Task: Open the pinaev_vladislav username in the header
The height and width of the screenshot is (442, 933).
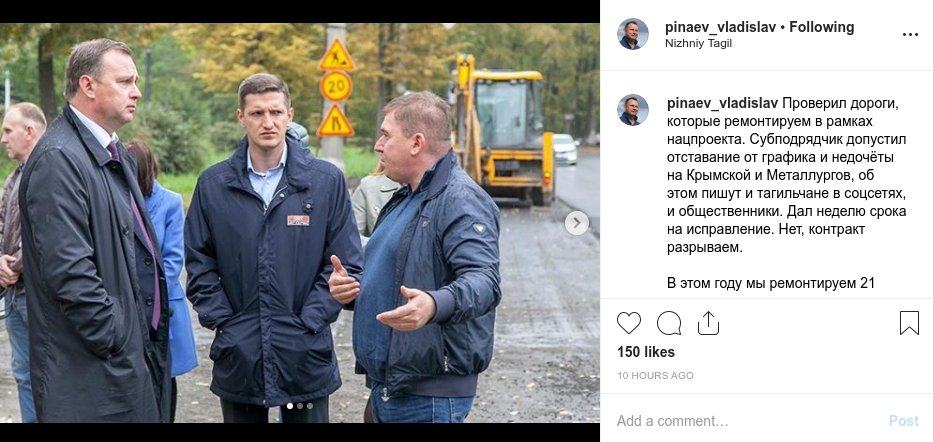Action: [721, 27]
